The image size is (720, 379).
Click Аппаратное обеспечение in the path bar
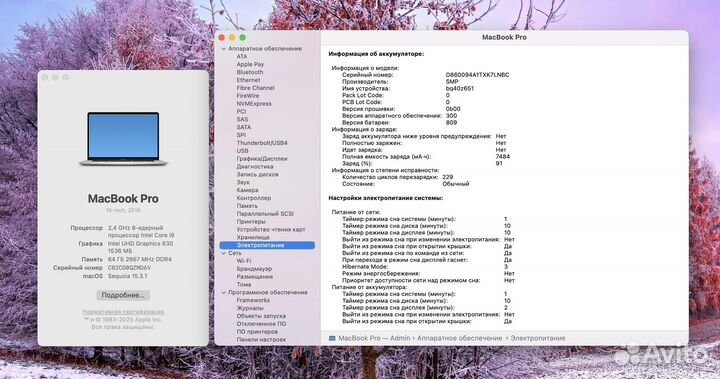[x=460, y=338]
